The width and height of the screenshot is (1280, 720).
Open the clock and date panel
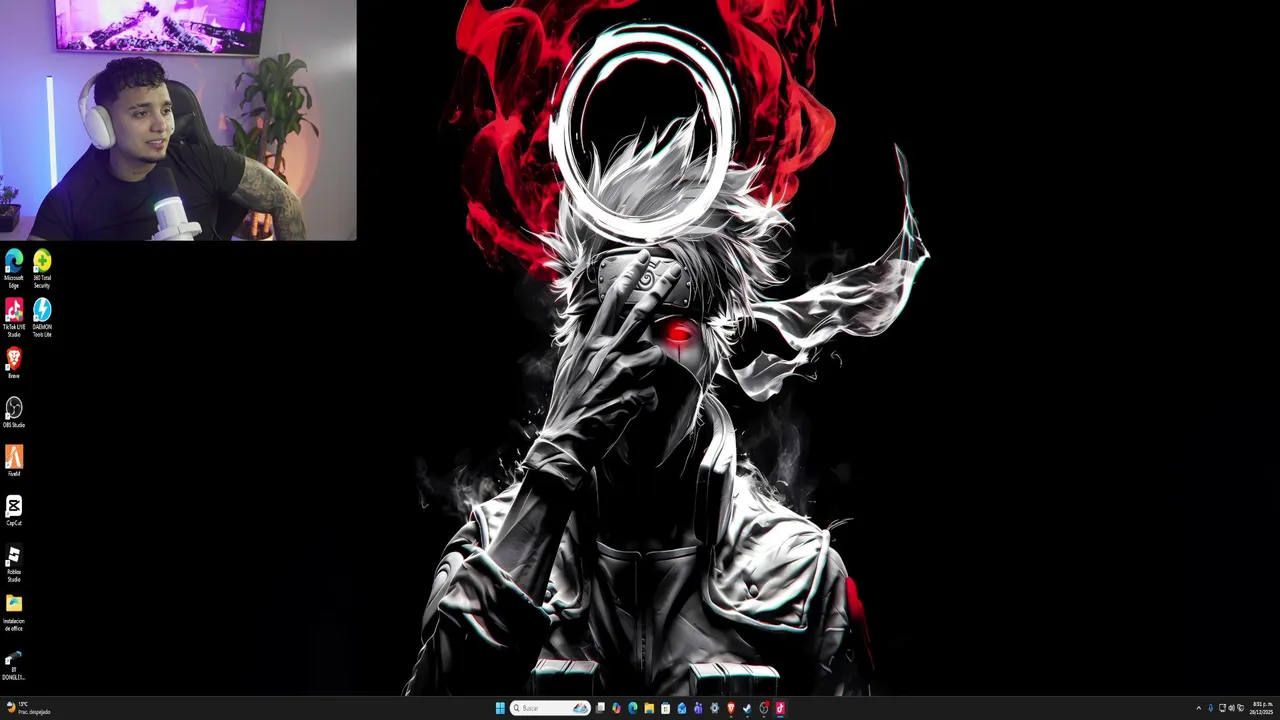[1262, 708]
